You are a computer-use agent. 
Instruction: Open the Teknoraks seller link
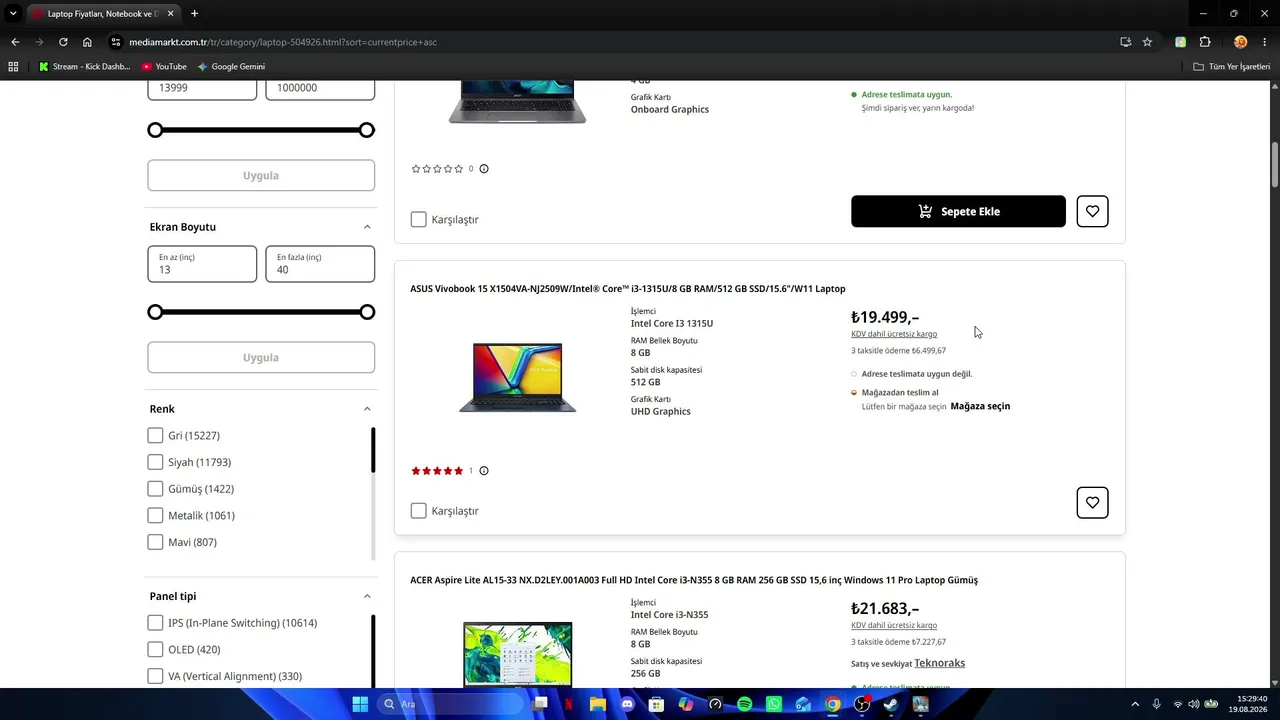coord(939,663)
